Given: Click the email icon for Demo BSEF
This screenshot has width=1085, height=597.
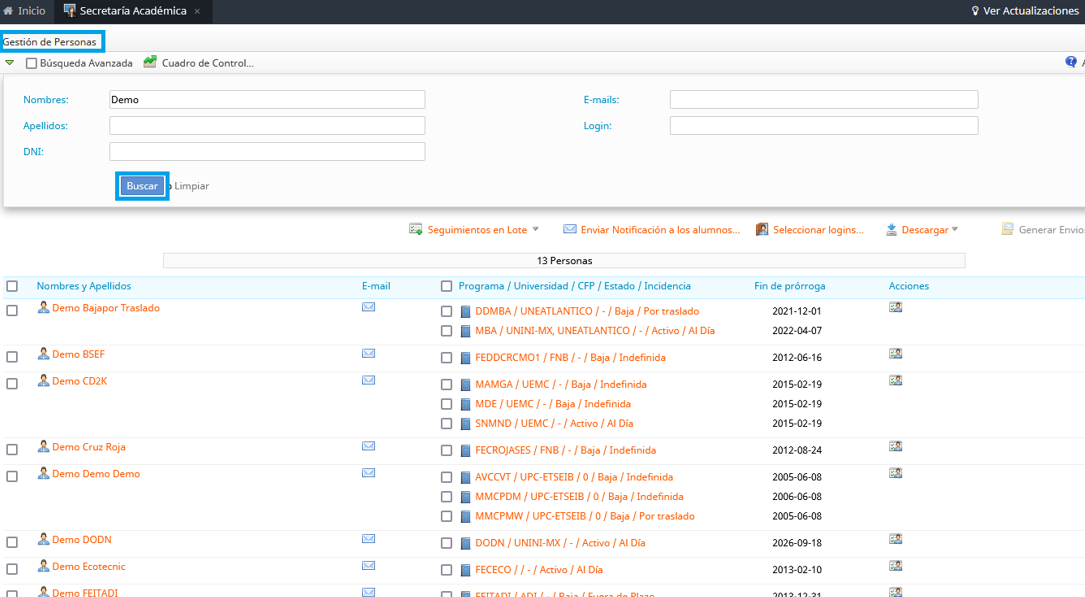Looking at the screenshot, I should click(368, 354).
